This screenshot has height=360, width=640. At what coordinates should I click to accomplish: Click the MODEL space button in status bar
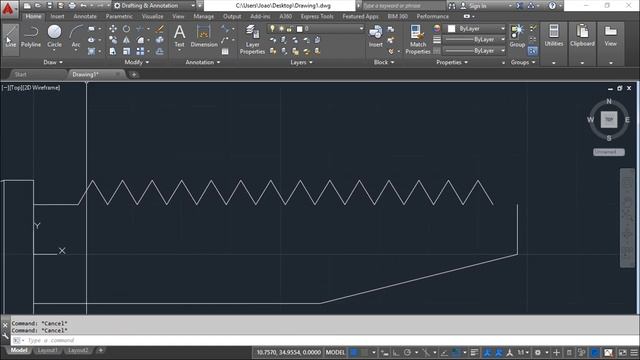(335, 352)
